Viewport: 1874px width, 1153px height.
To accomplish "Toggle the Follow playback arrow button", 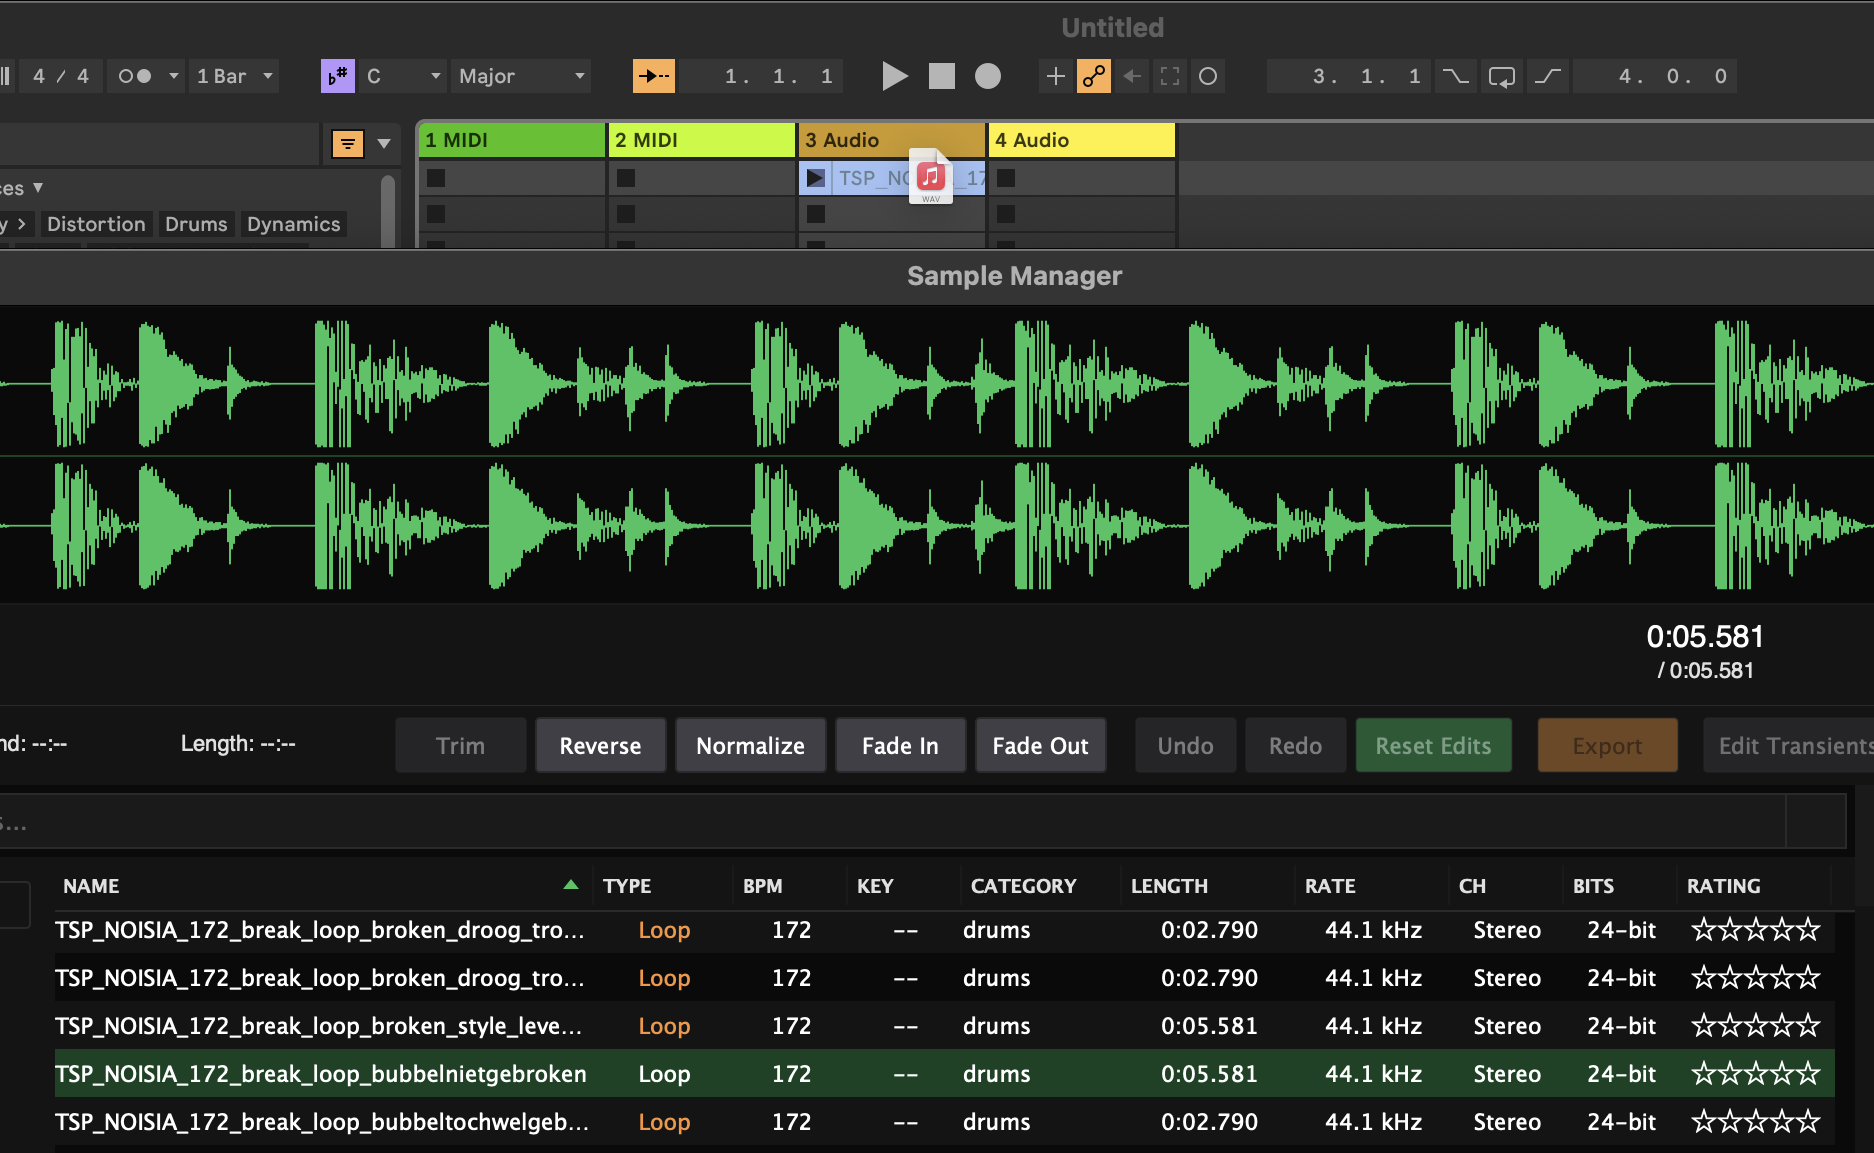I will 653,76.
